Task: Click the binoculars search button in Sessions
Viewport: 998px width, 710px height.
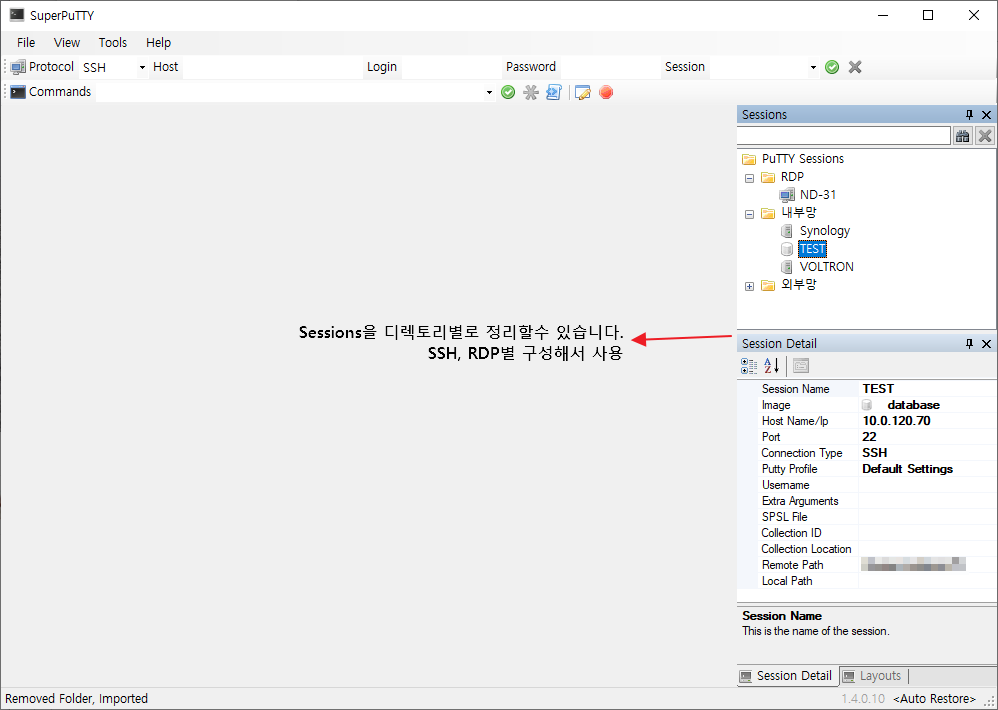Action: 962,136
